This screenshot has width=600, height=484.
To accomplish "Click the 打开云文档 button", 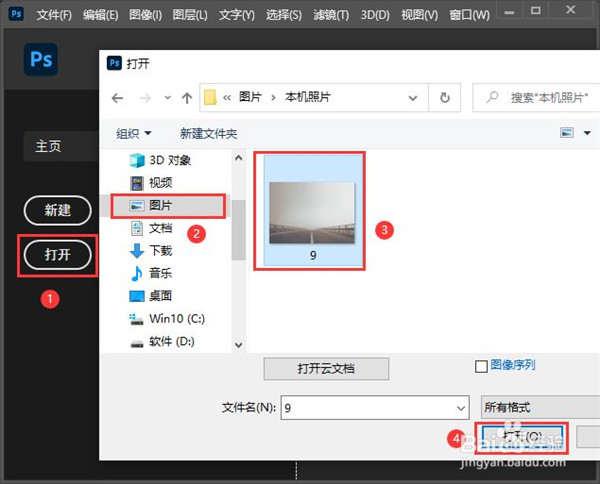I will (x=325, y=369).
